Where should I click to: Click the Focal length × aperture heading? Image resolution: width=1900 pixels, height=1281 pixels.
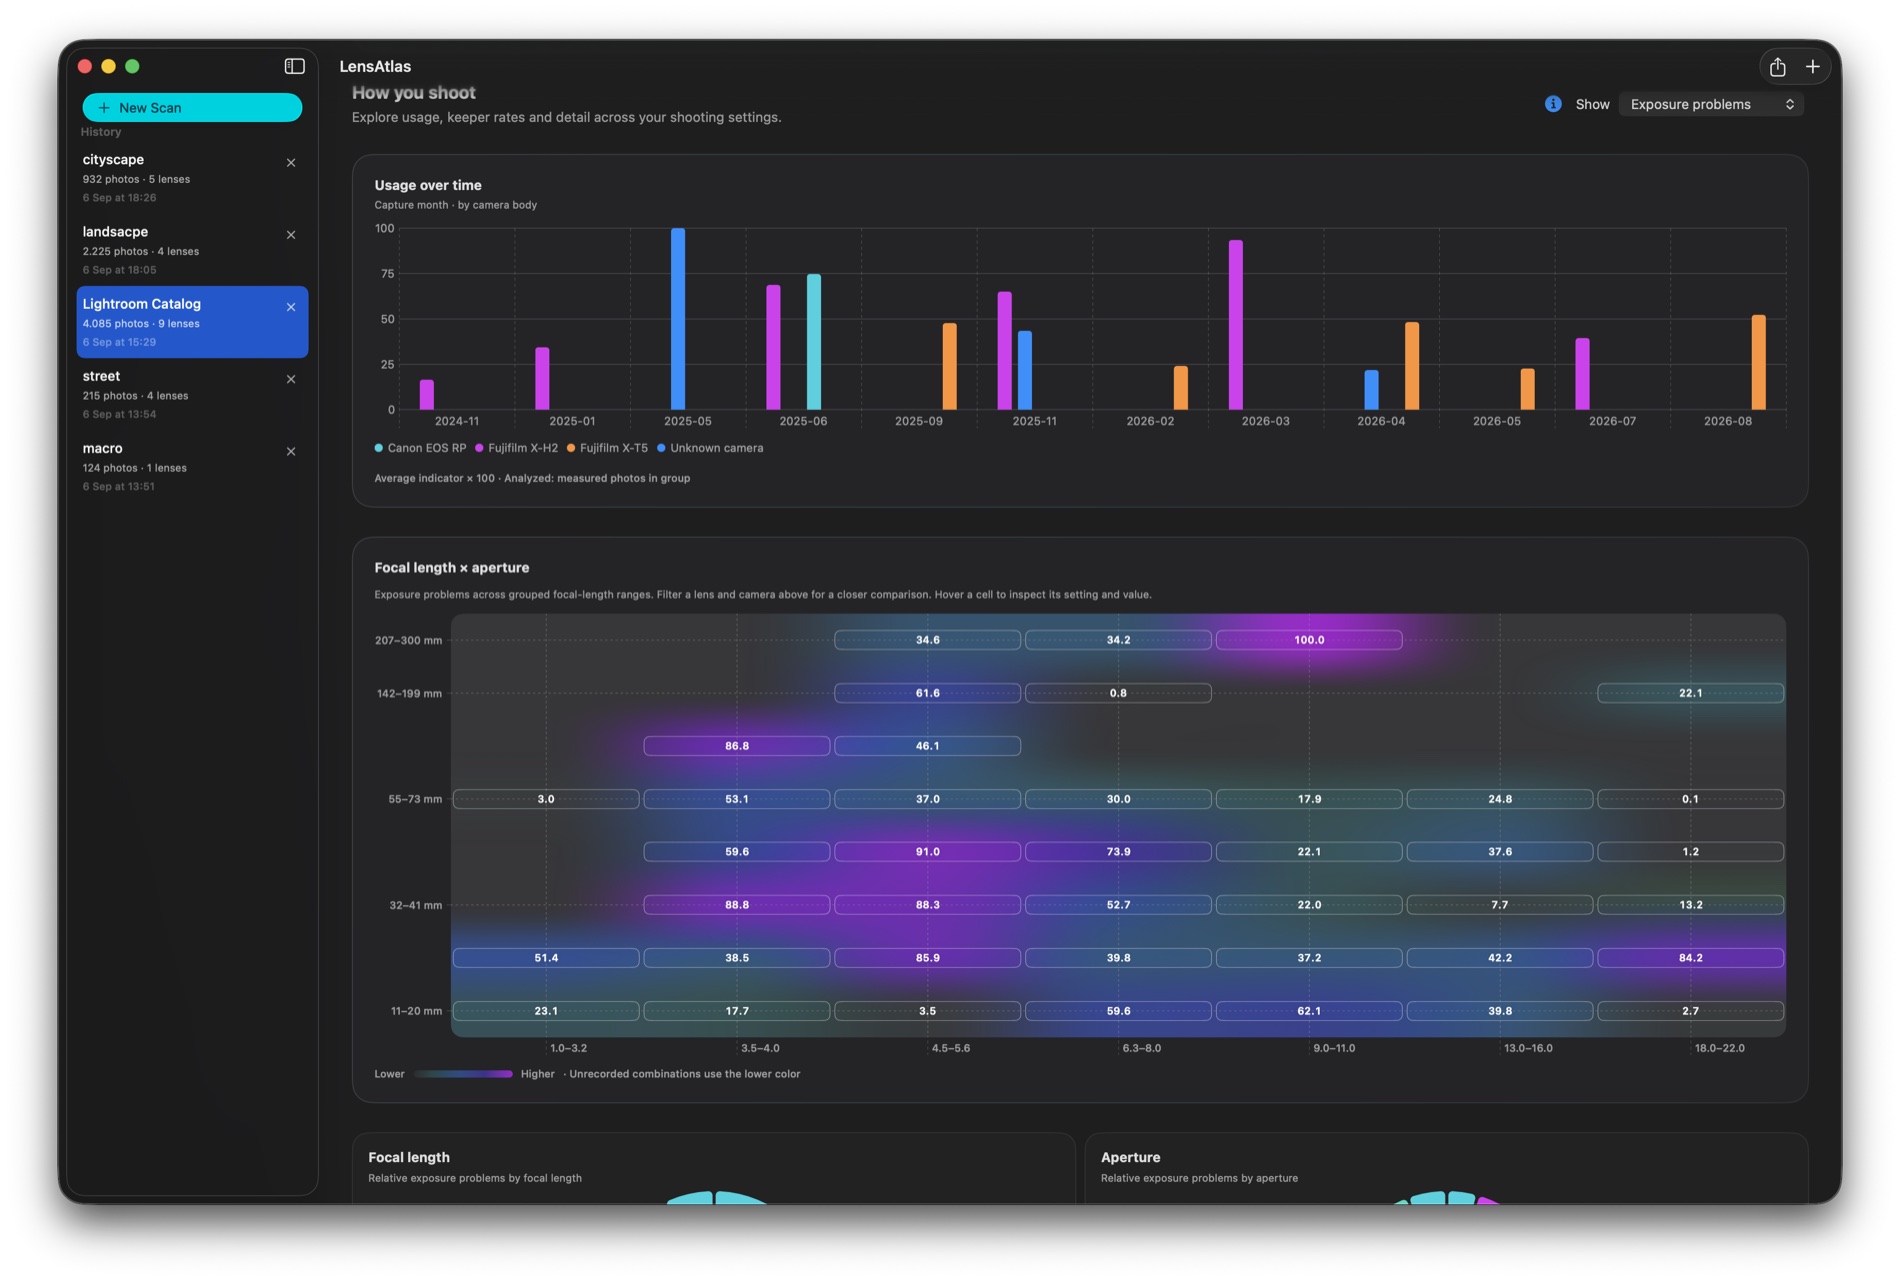tap(452, 567)
